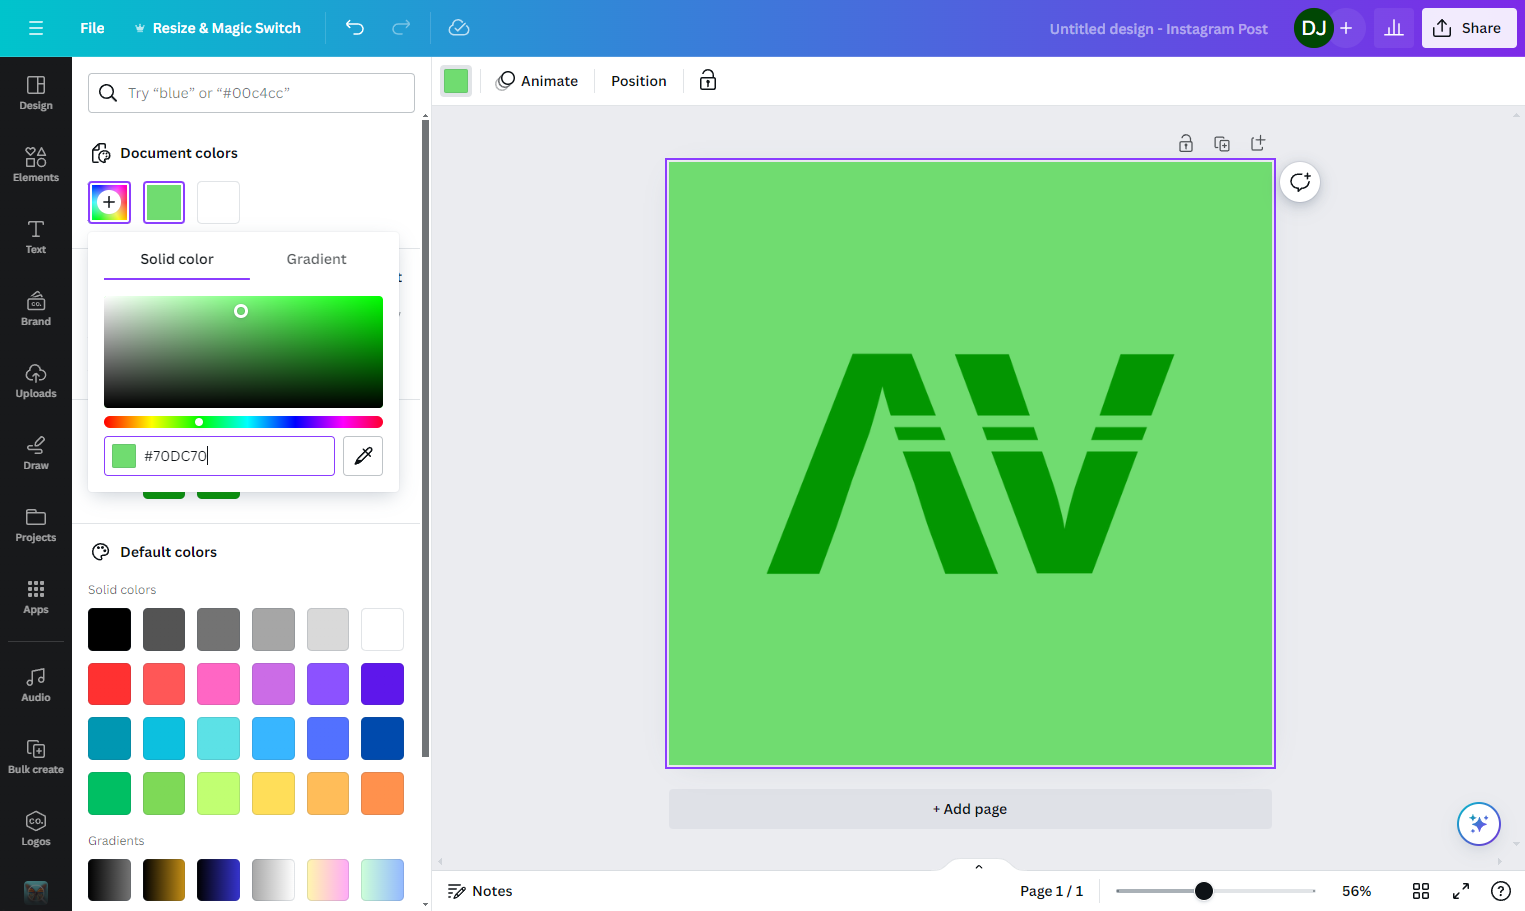Enter fullscreen present mode
1525x911 pixels.
pyautogui.click(x=1461, y=891)
